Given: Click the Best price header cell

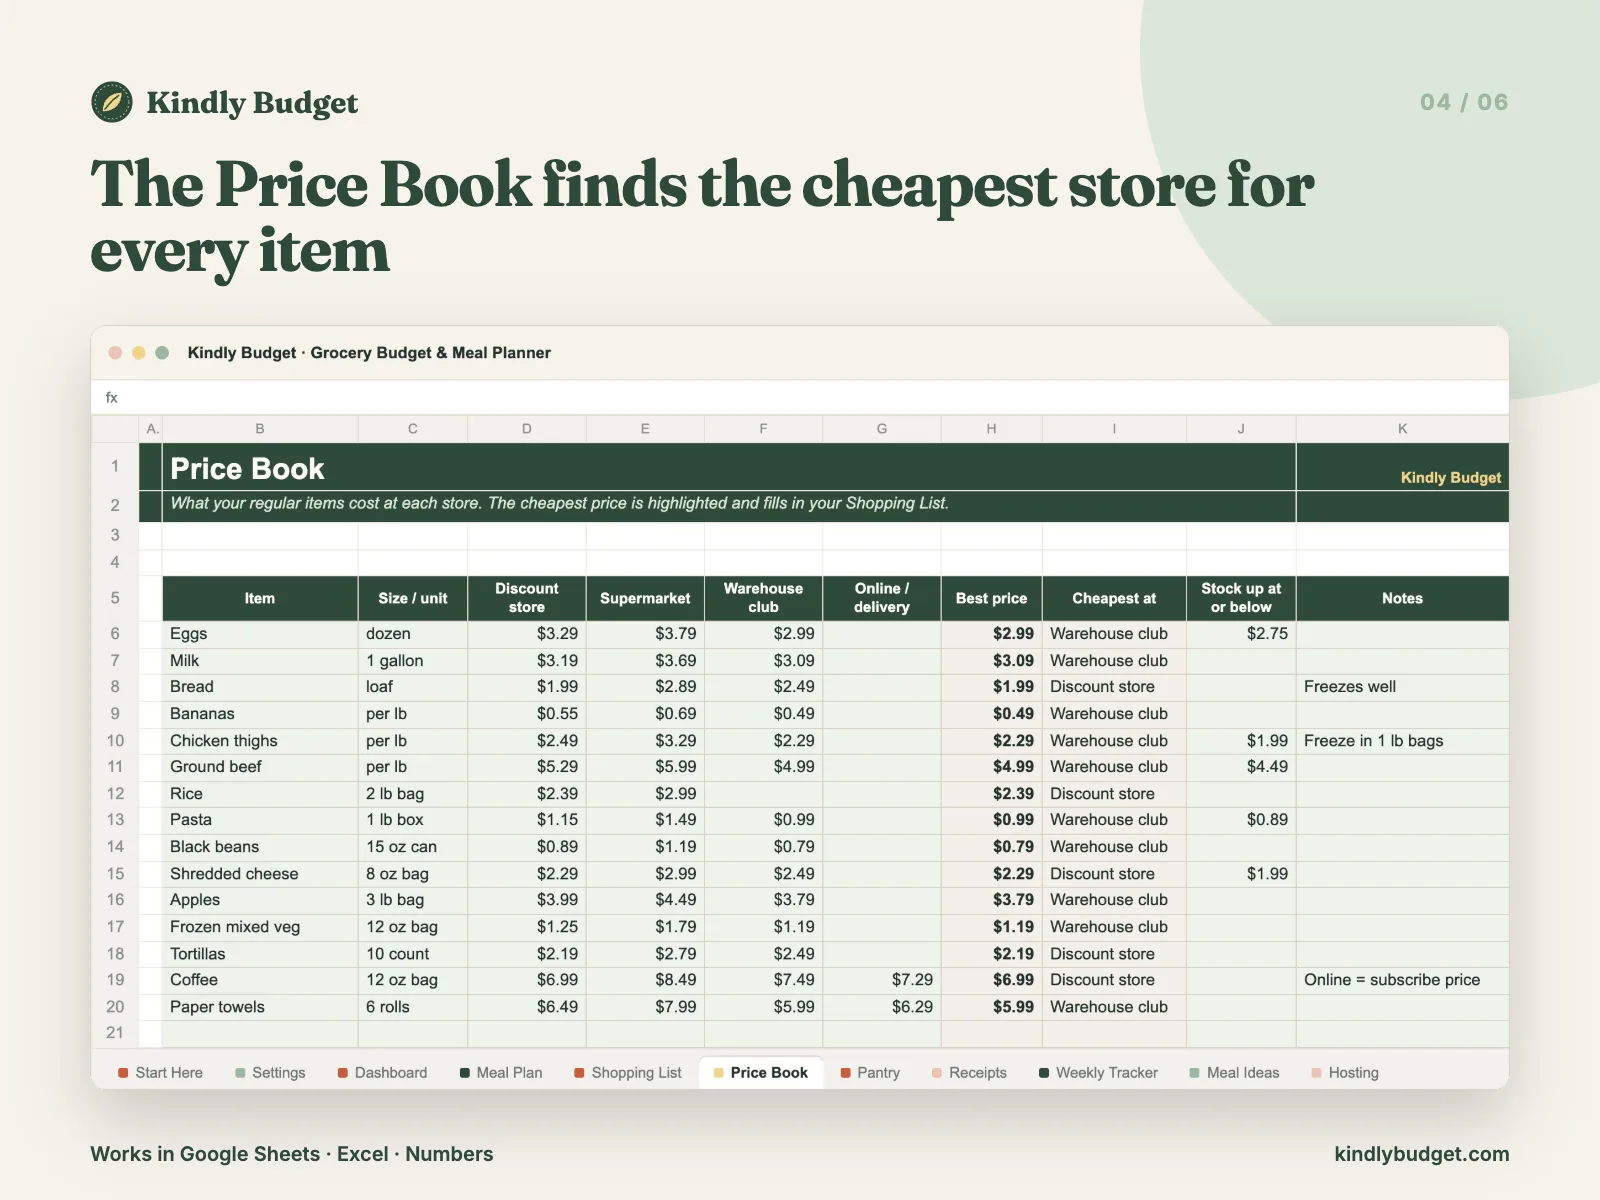Looking at the screenshot, I should pos(991,598).
